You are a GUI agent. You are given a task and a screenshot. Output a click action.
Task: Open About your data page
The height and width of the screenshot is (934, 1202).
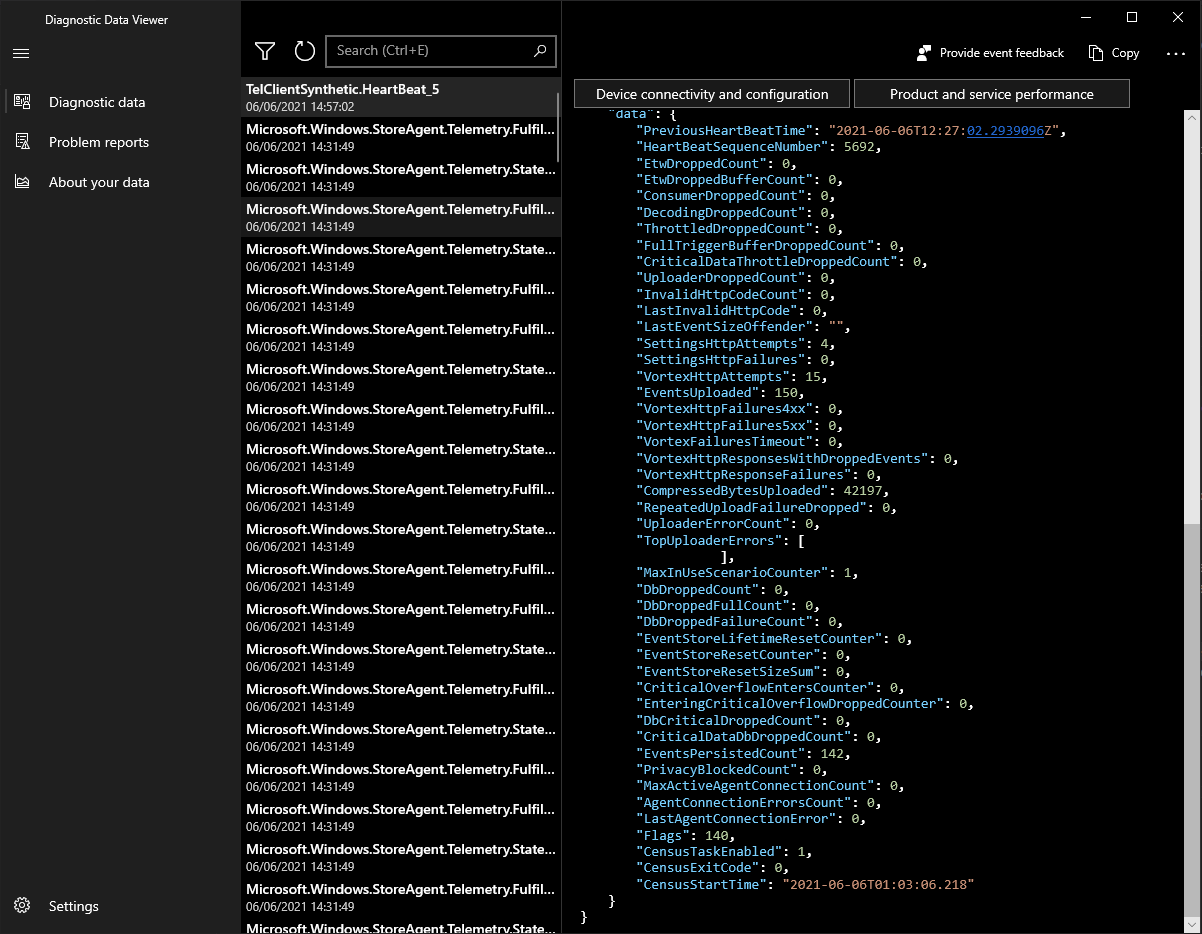point(99,182)
